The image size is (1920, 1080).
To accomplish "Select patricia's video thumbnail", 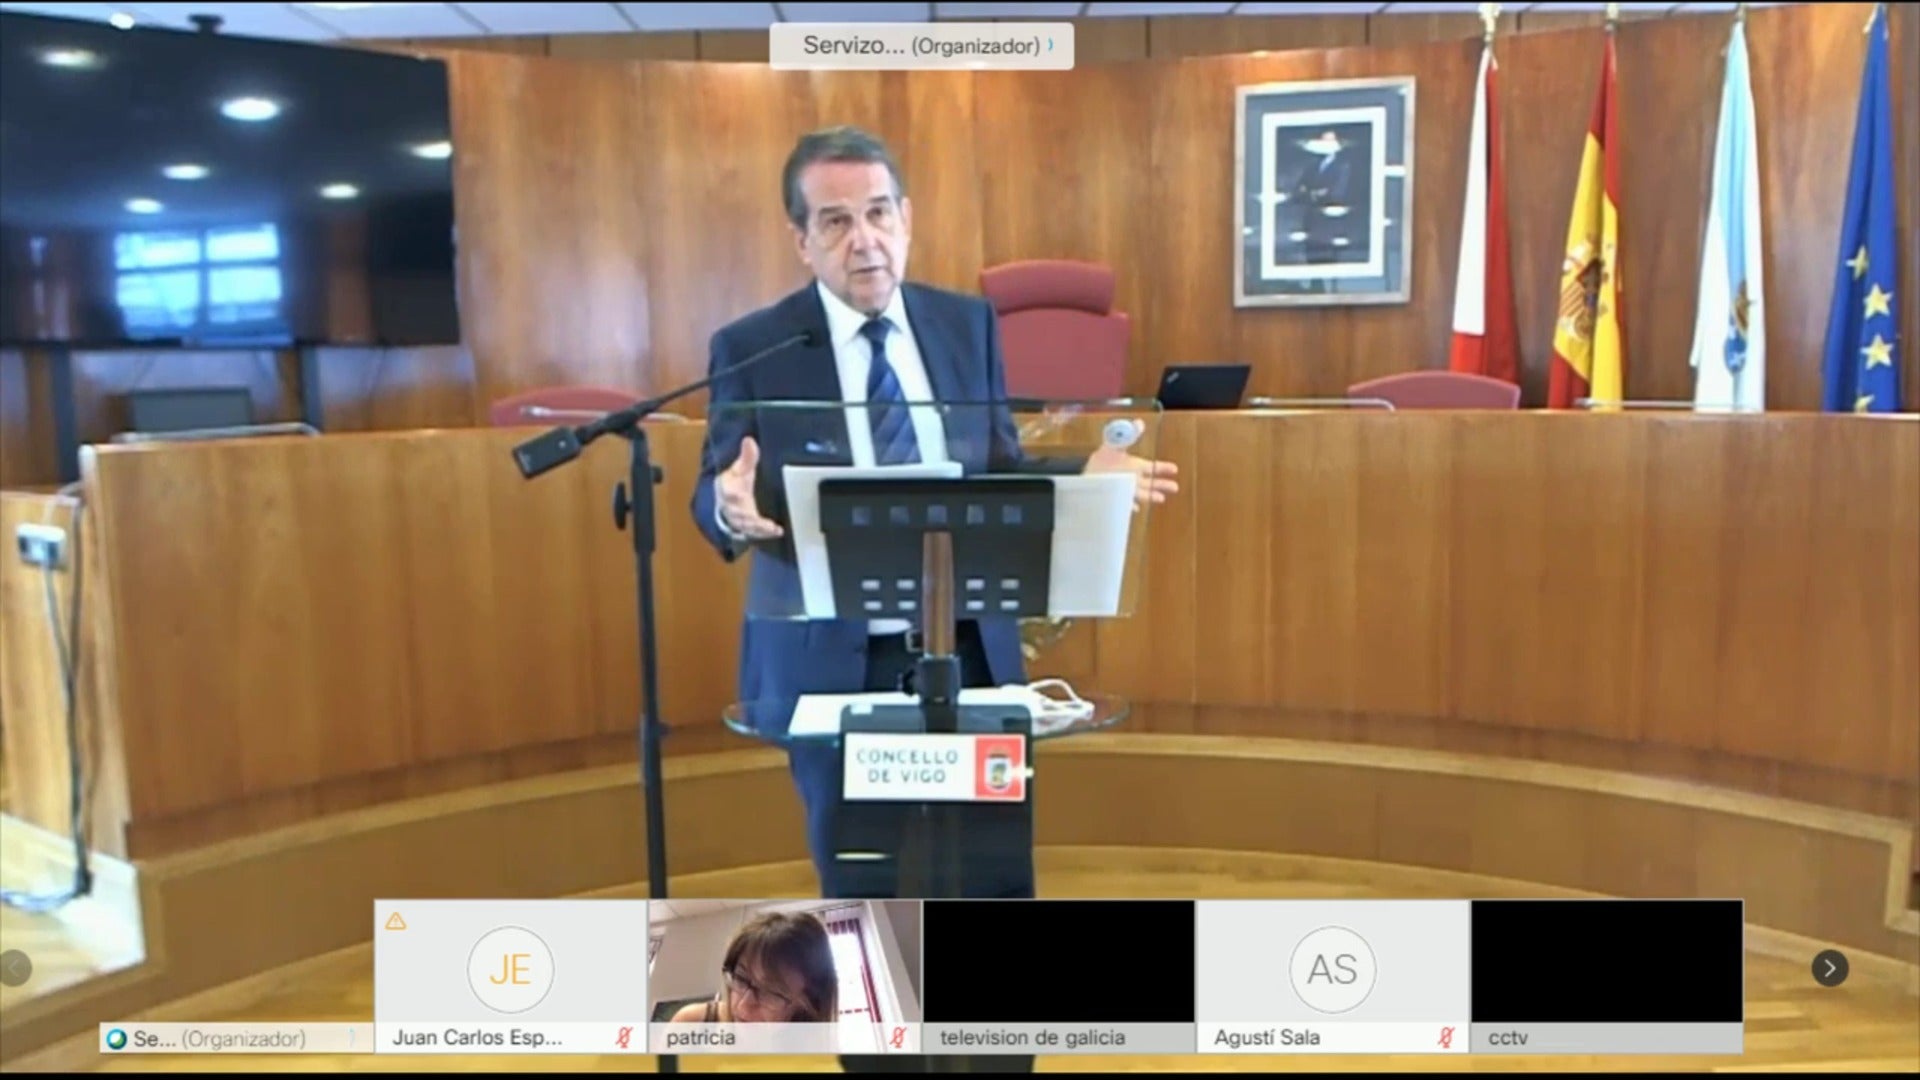I will coord(784,960).
